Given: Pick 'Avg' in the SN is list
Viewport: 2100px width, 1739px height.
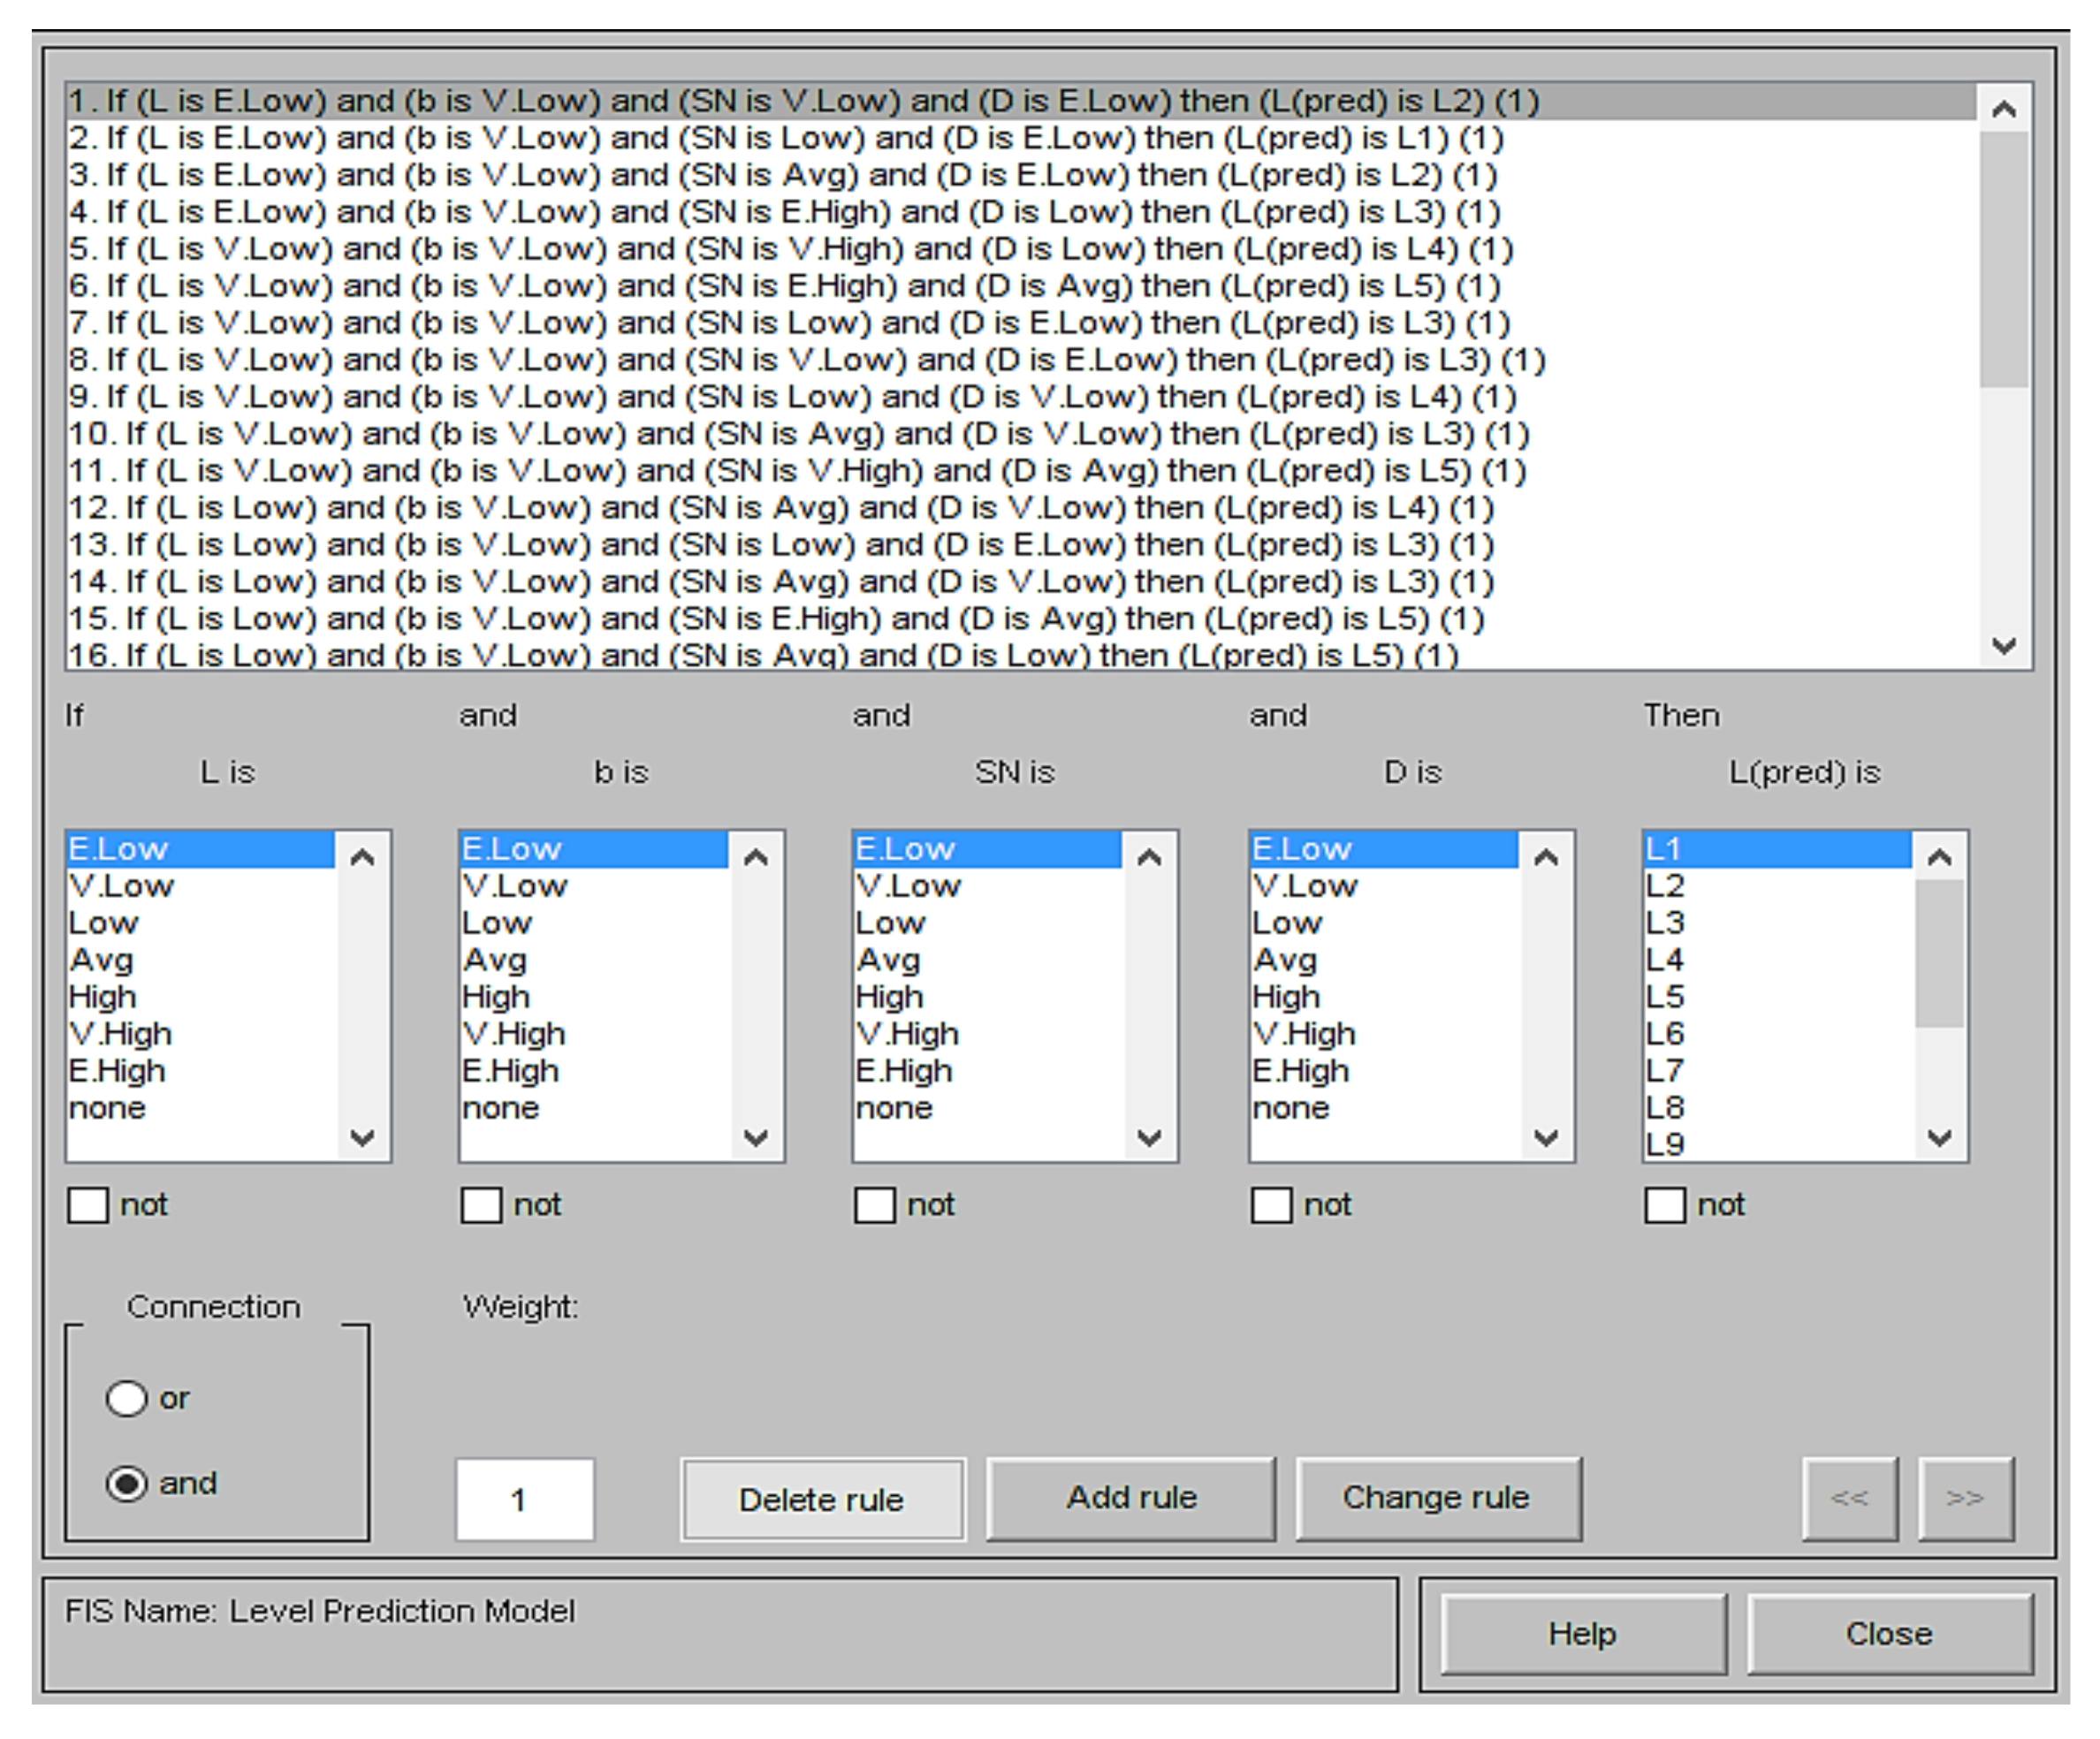Looking at the screenshot, I should point(888,960).
